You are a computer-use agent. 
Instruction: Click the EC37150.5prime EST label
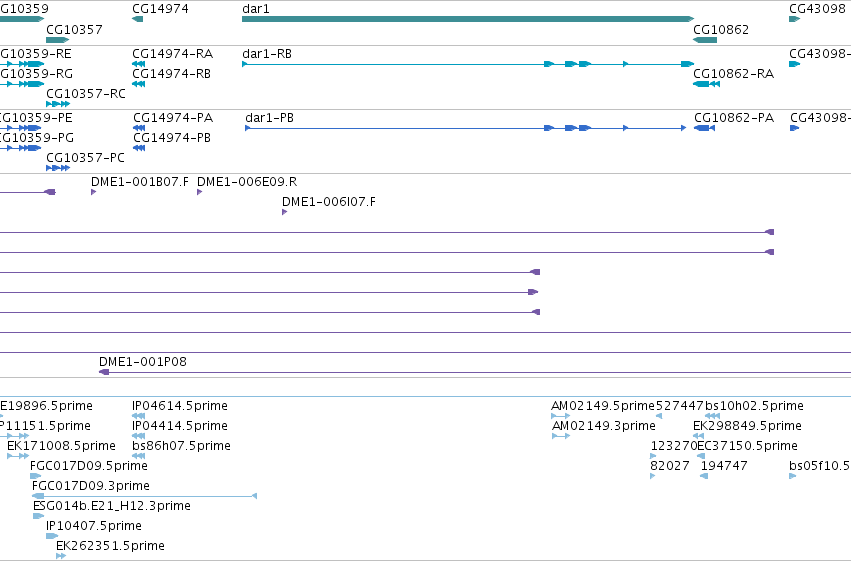click(x=747, y=446)
